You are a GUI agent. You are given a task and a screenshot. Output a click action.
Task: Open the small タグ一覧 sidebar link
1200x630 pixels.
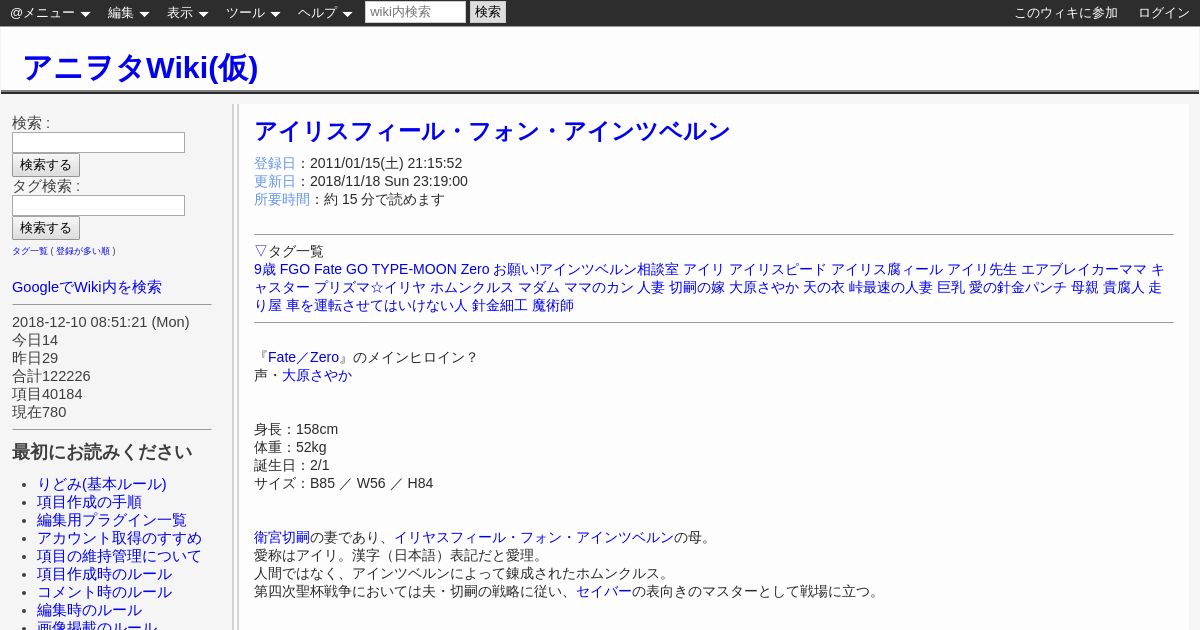click(30, 251)
